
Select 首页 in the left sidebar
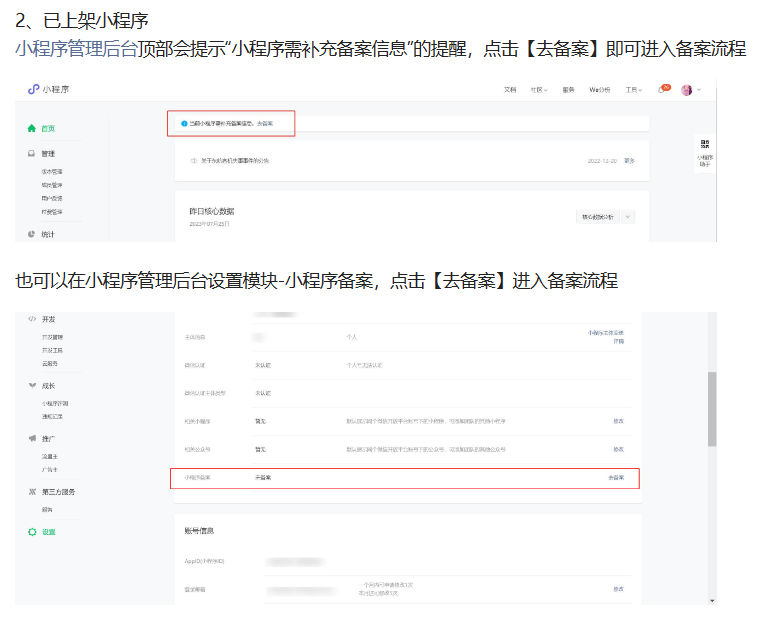coord(48,128)
